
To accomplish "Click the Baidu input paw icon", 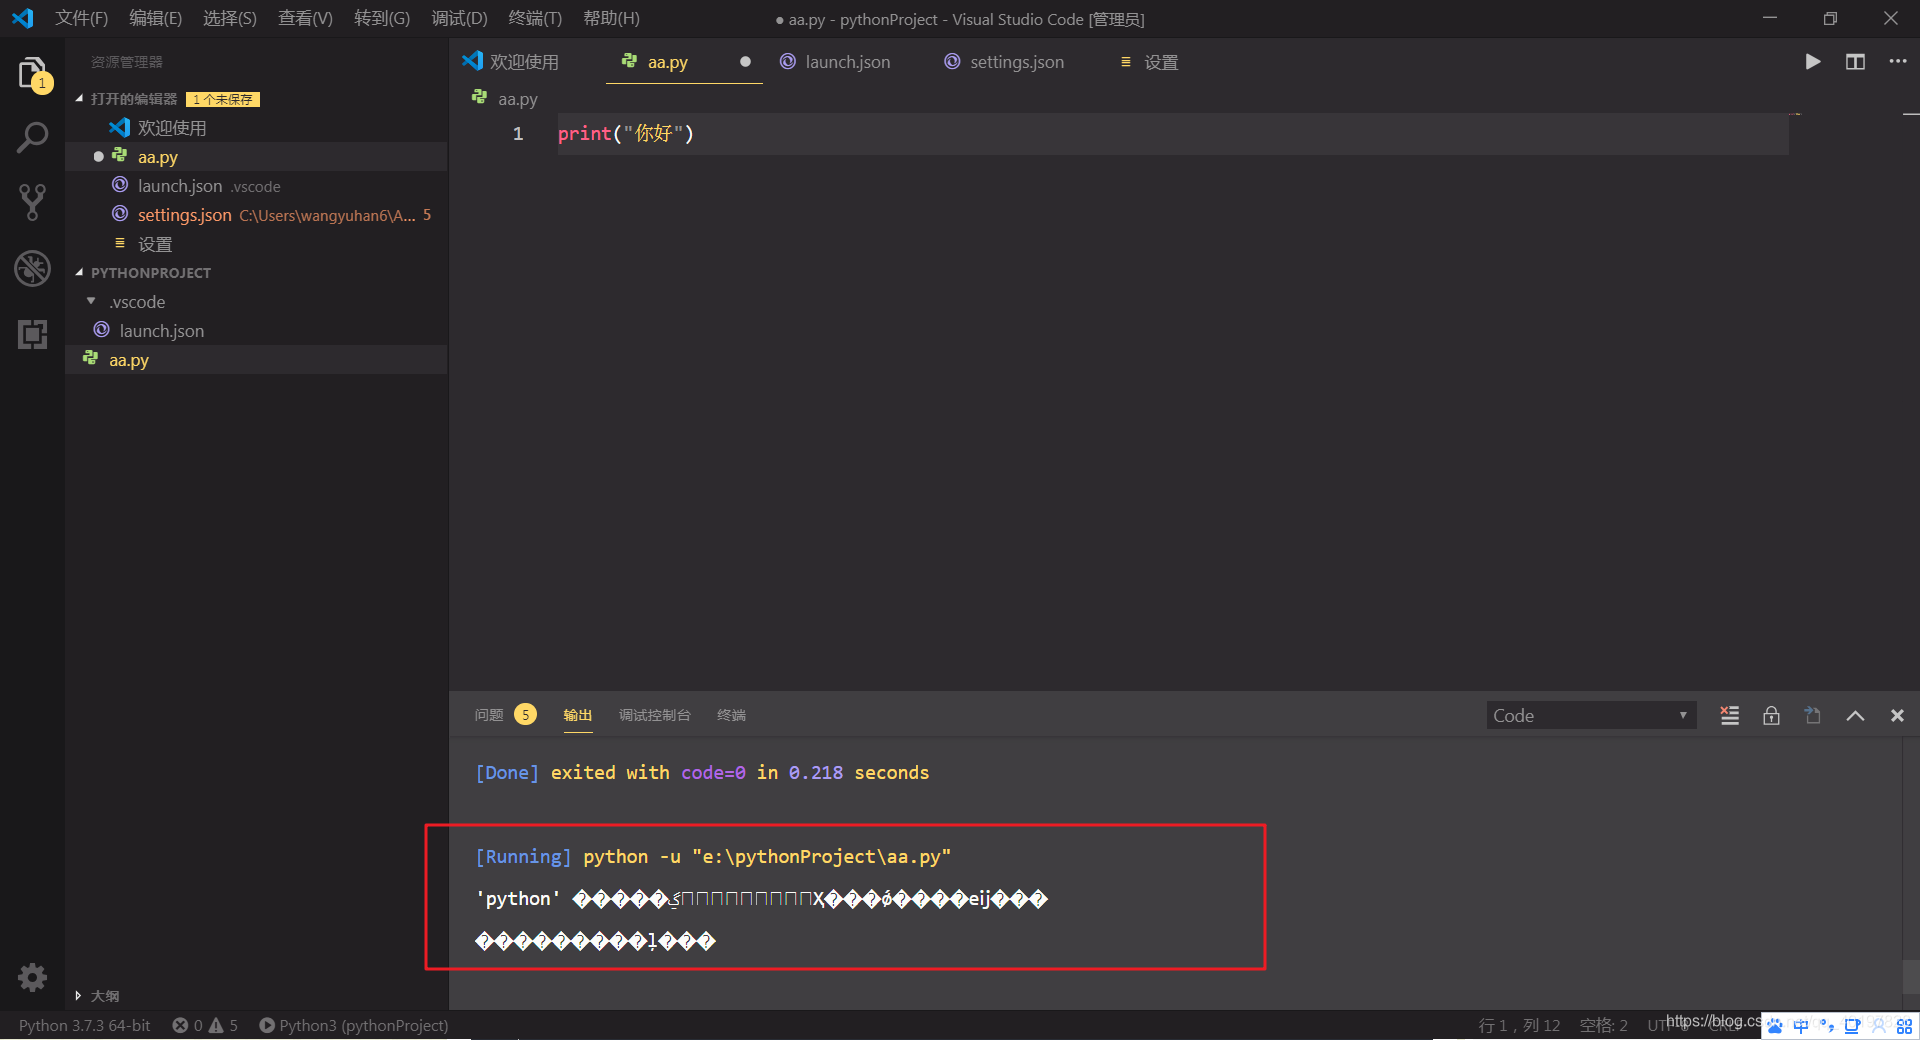I will [x=1775, y=1026].
